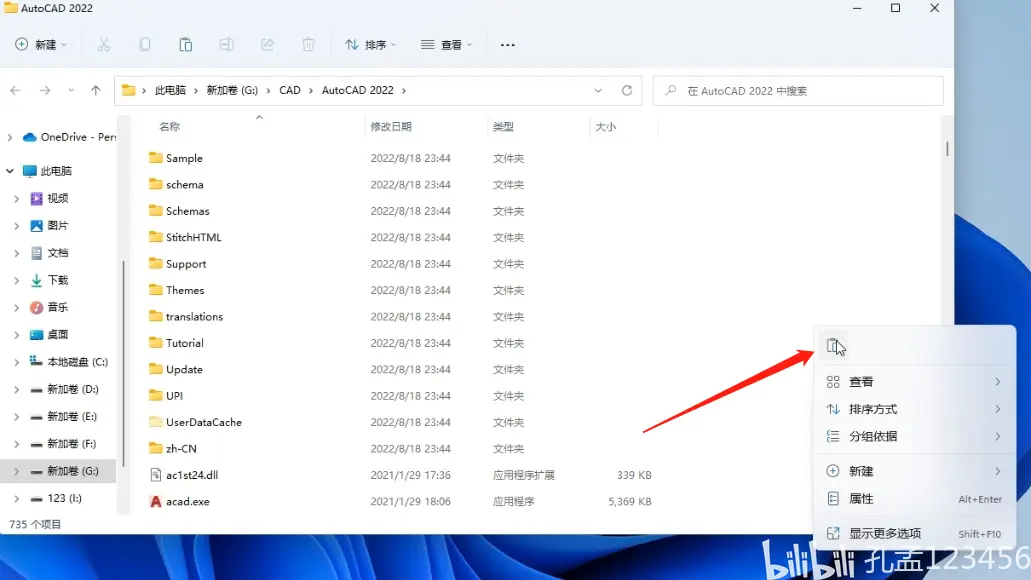Click the search magnifier icon
Viewport: 1031px width, 580px height.
click(x=671, y=91)
